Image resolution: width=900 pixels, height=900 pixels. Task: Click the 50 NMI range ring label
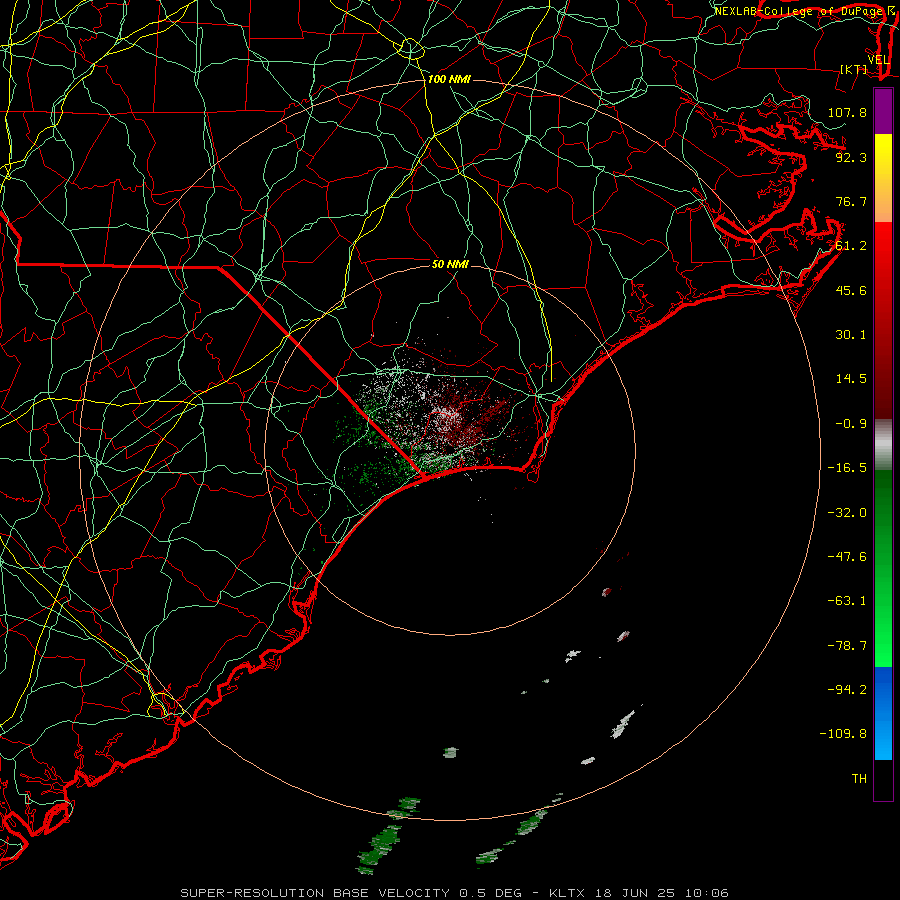tap(451, 264)
